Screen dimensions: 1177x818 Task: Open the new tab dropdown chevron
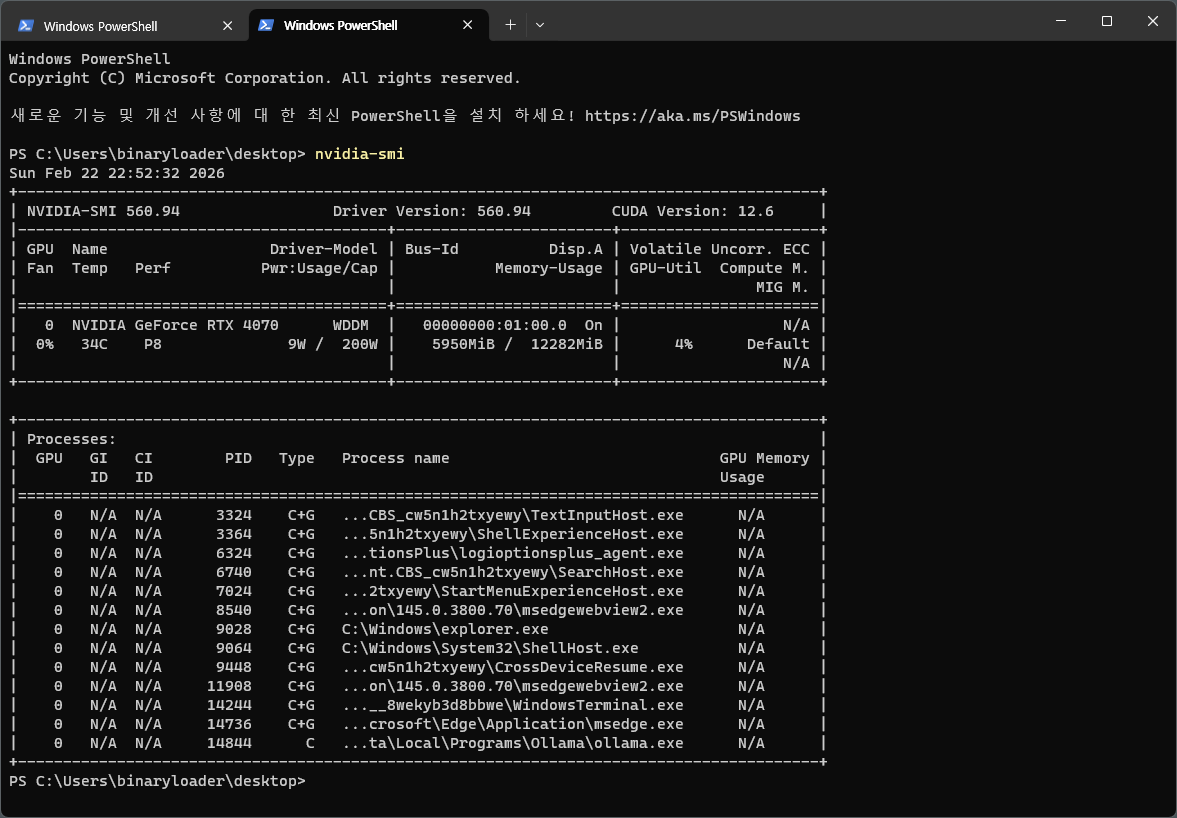(539, 24)
